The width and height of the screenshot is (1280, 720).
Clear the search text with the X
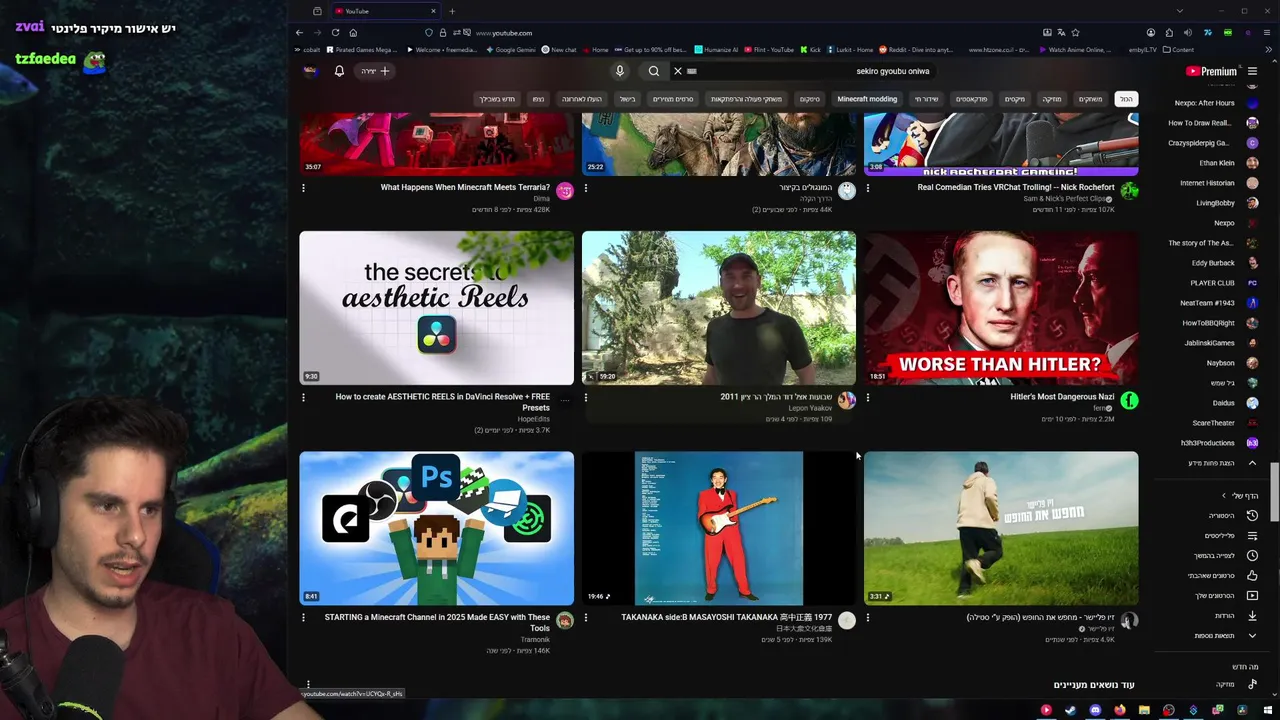click(677, 71)
